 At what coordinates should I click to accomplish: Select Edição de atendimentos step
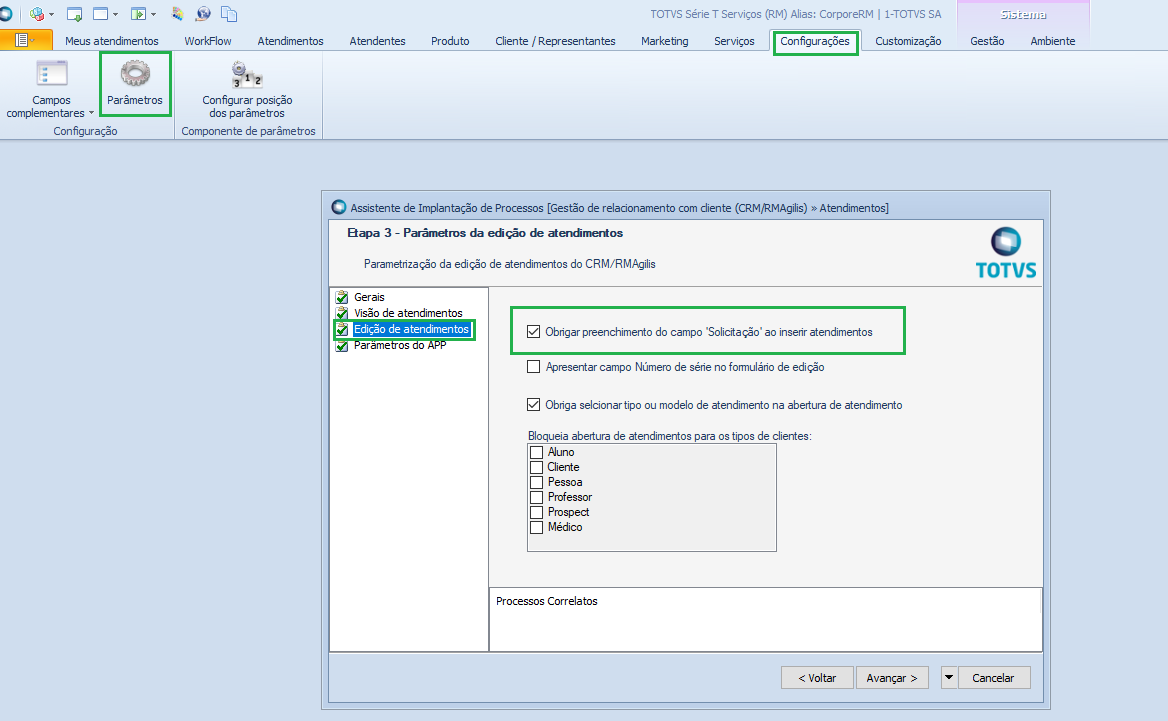(x=411, y=329)
